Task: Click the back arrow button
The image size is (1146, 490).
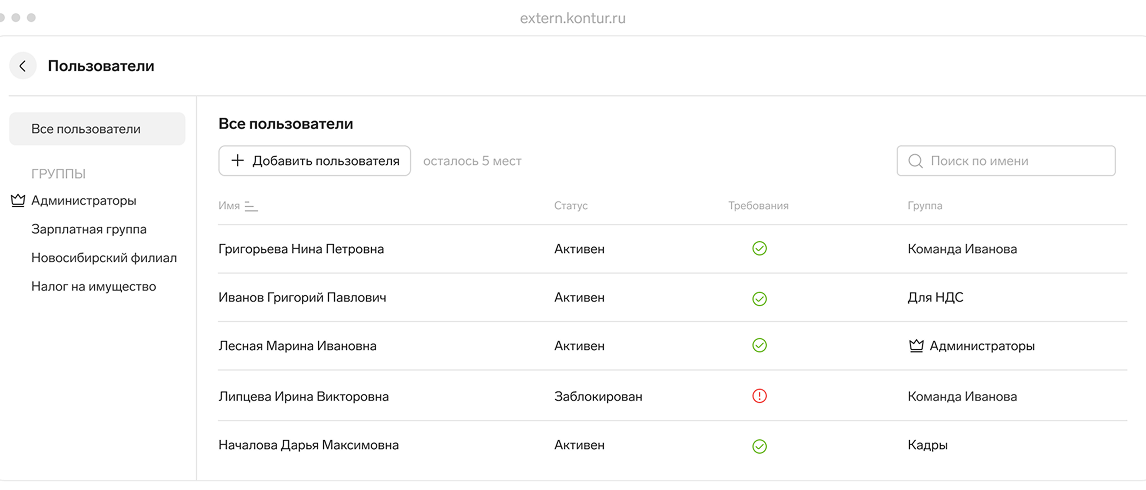Action: point(23,66)
